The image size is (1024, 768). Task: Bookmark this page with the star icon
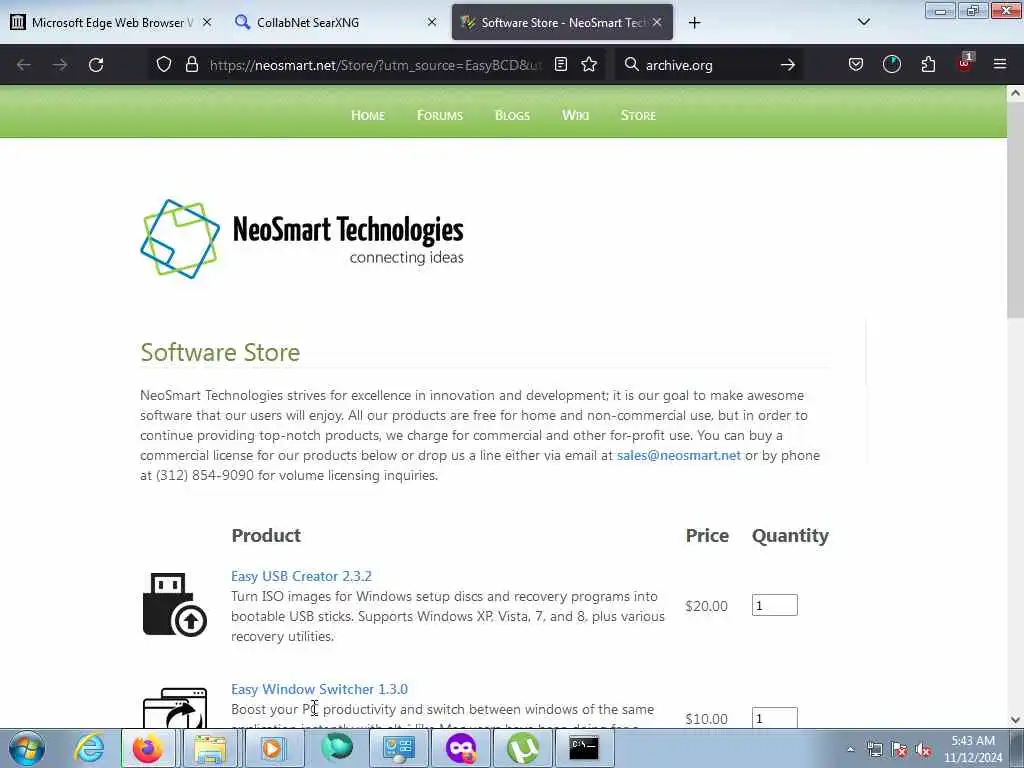(x=589, y=64)
